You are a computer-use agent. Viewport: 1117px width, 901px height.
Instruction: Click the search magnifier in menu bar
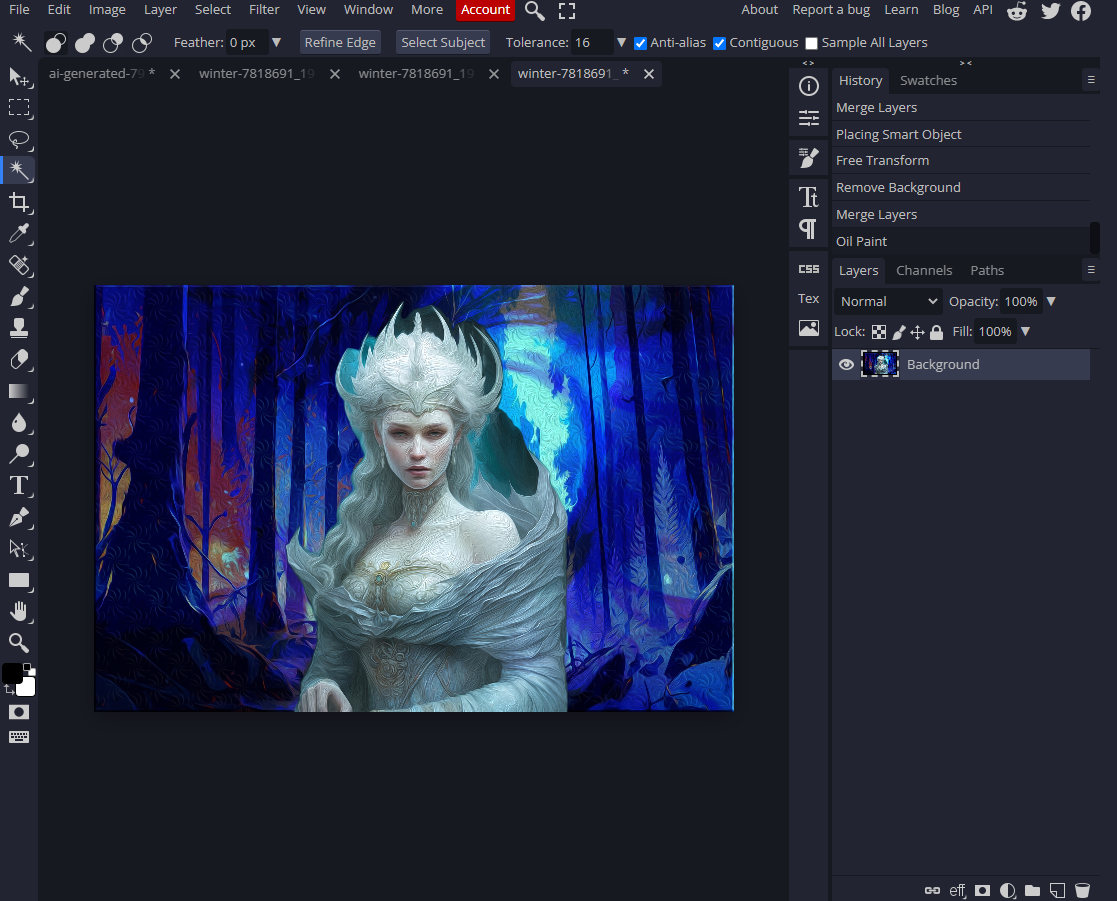tap(534, 11)
